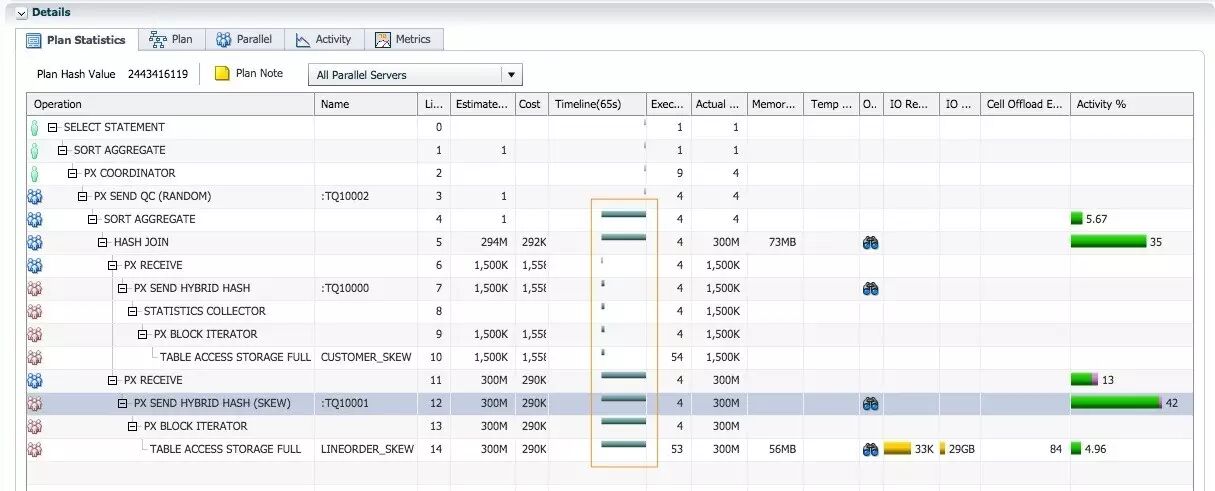This screenshot has width=1215, height=491.
Task: Click the parallel servers icon beside HASH JOIN
Action: coord(34,242)
